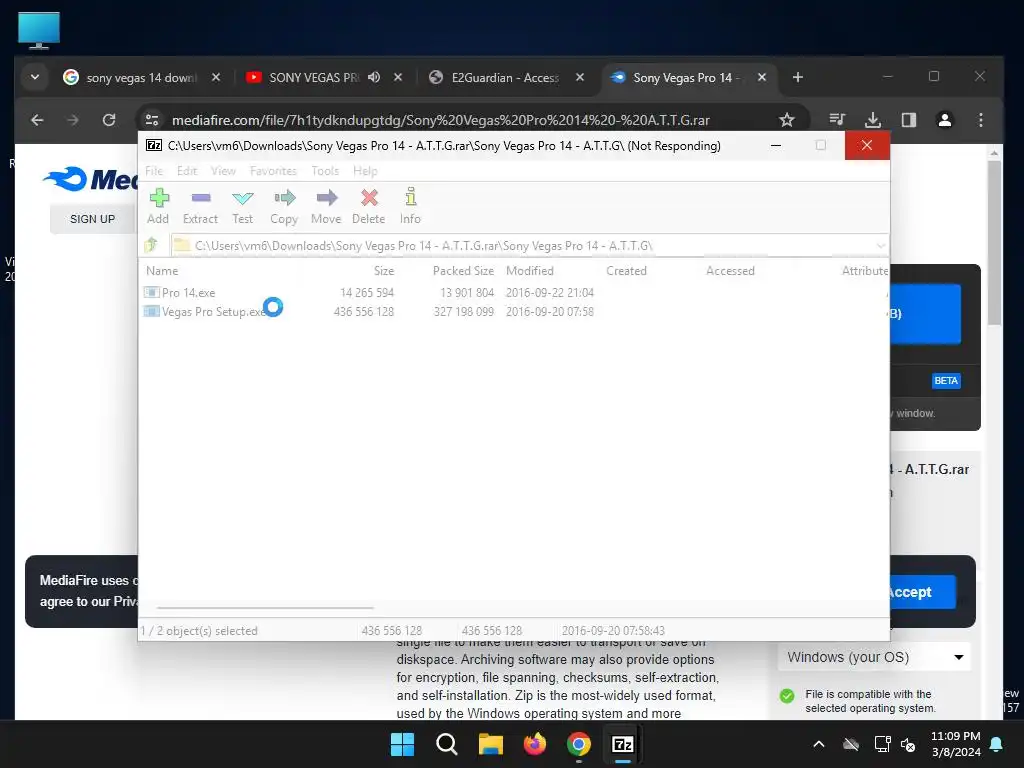Open the Chrome profile icon
Viewport: 1024px width, 768px height.
tap(944, 120)
